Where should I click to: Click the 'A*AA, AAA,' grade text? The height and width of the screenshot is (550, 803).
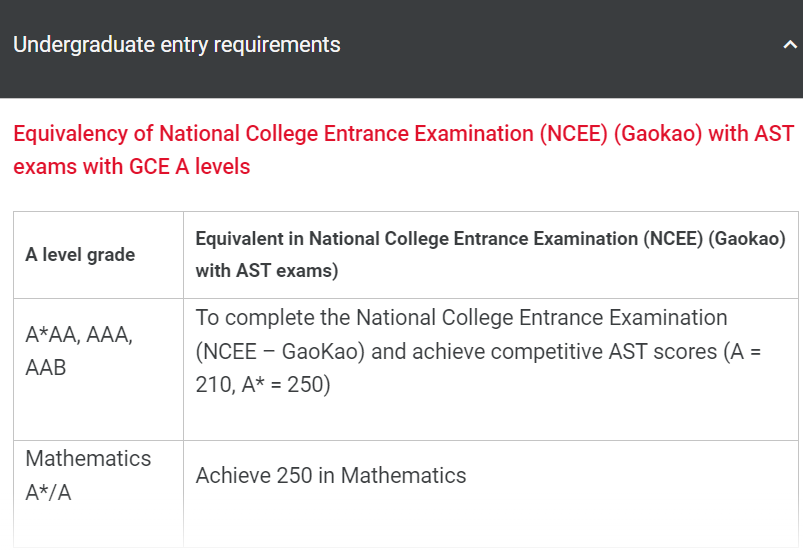(79, 335)
